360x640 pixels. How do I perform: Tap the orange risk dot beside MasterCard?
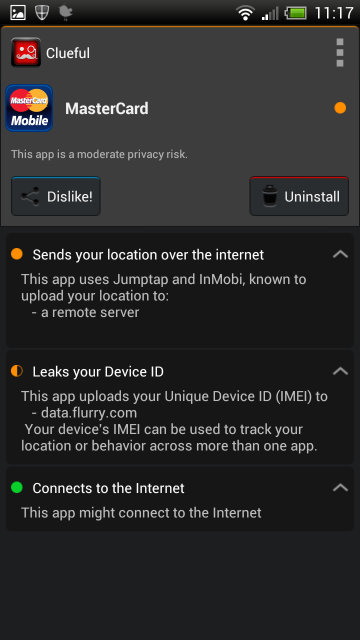[x=340, y=108]
